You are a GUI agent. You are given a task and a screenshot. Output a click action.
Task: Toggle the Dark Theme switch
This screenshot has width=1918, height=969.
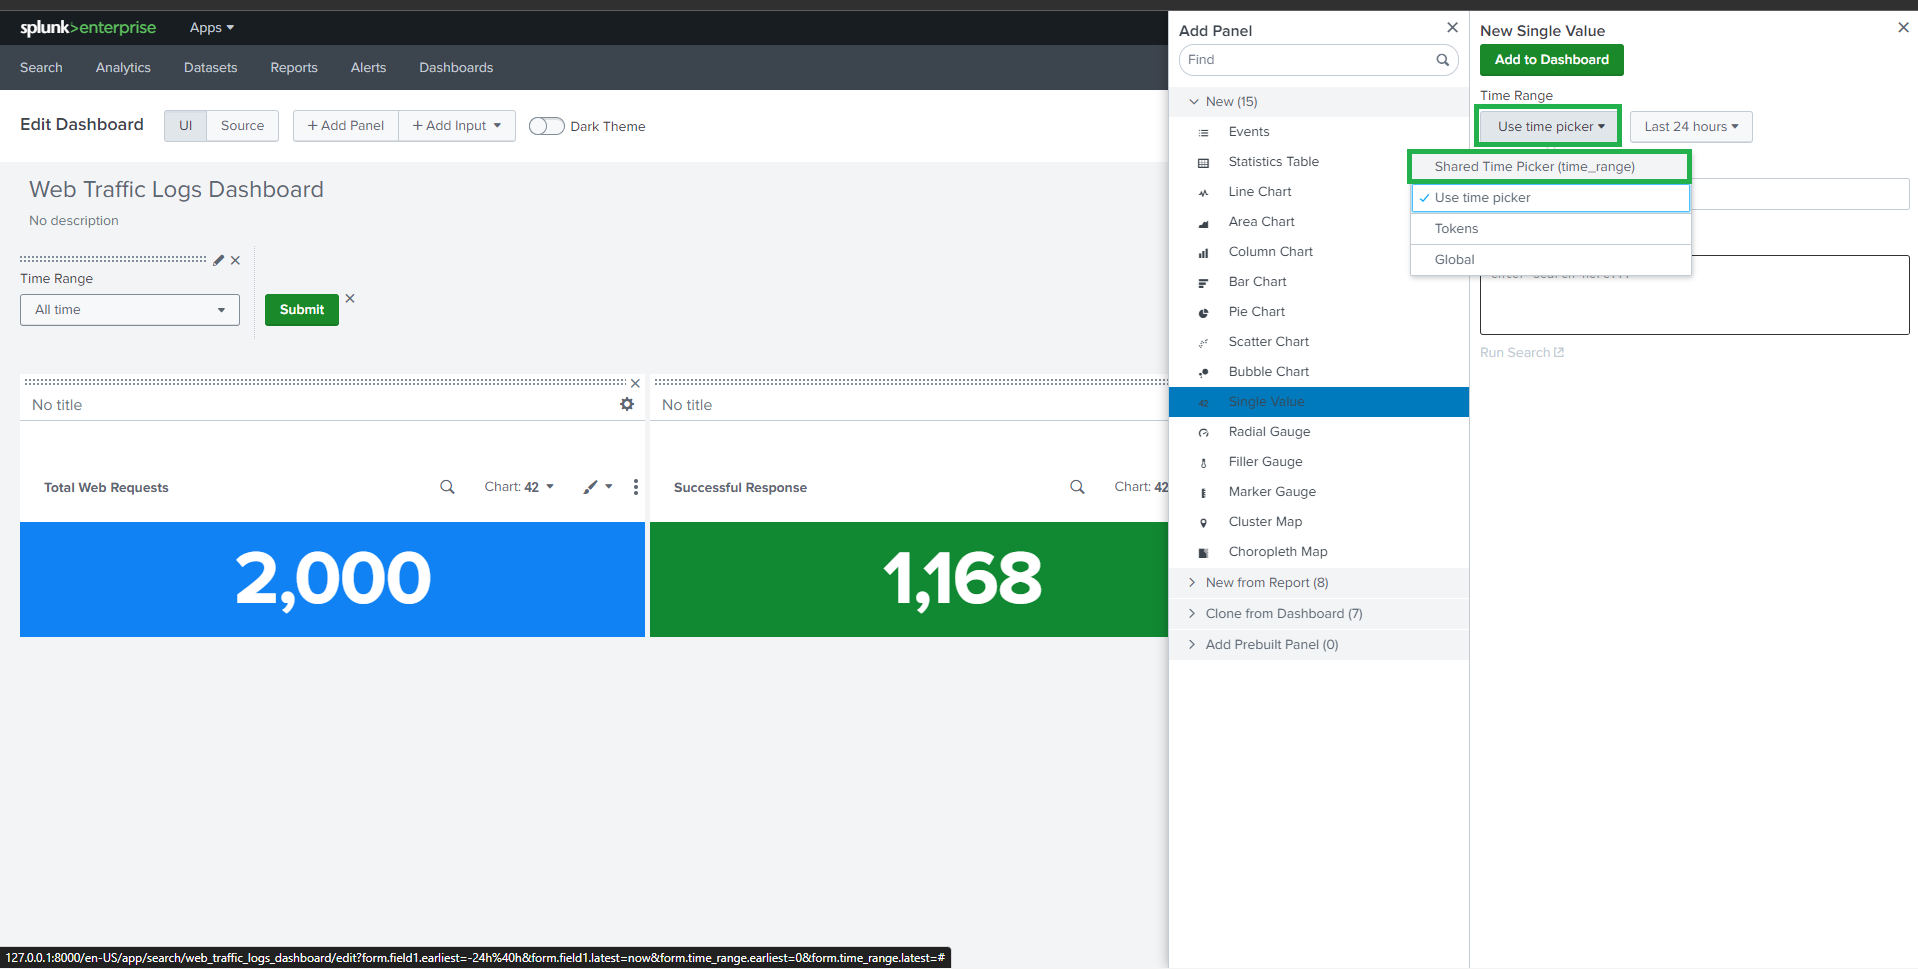(547, 126)
